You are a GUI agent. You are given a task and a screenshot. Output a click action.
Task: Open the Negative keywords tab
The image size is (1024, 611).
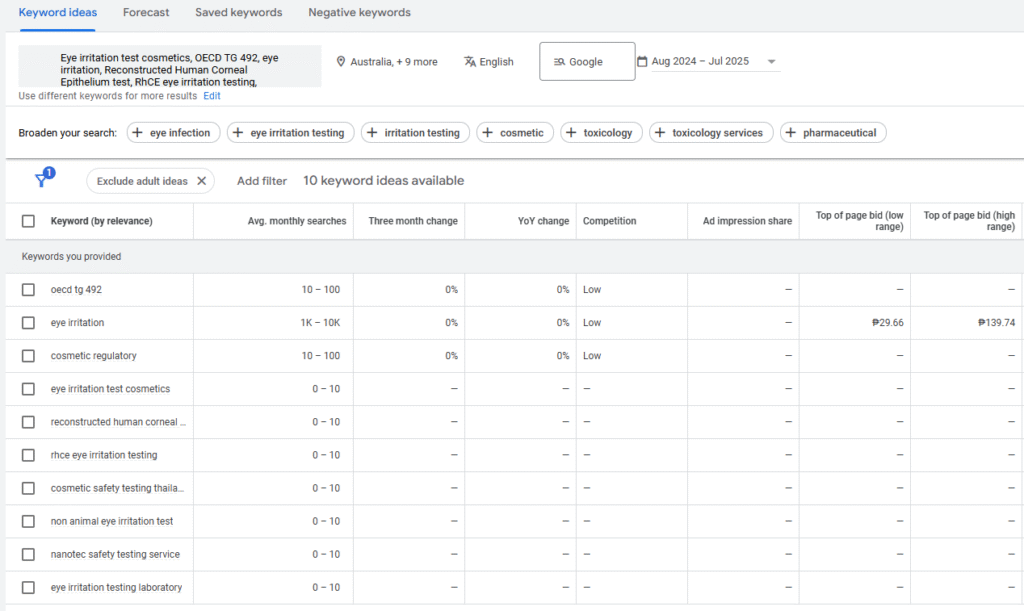359,13
